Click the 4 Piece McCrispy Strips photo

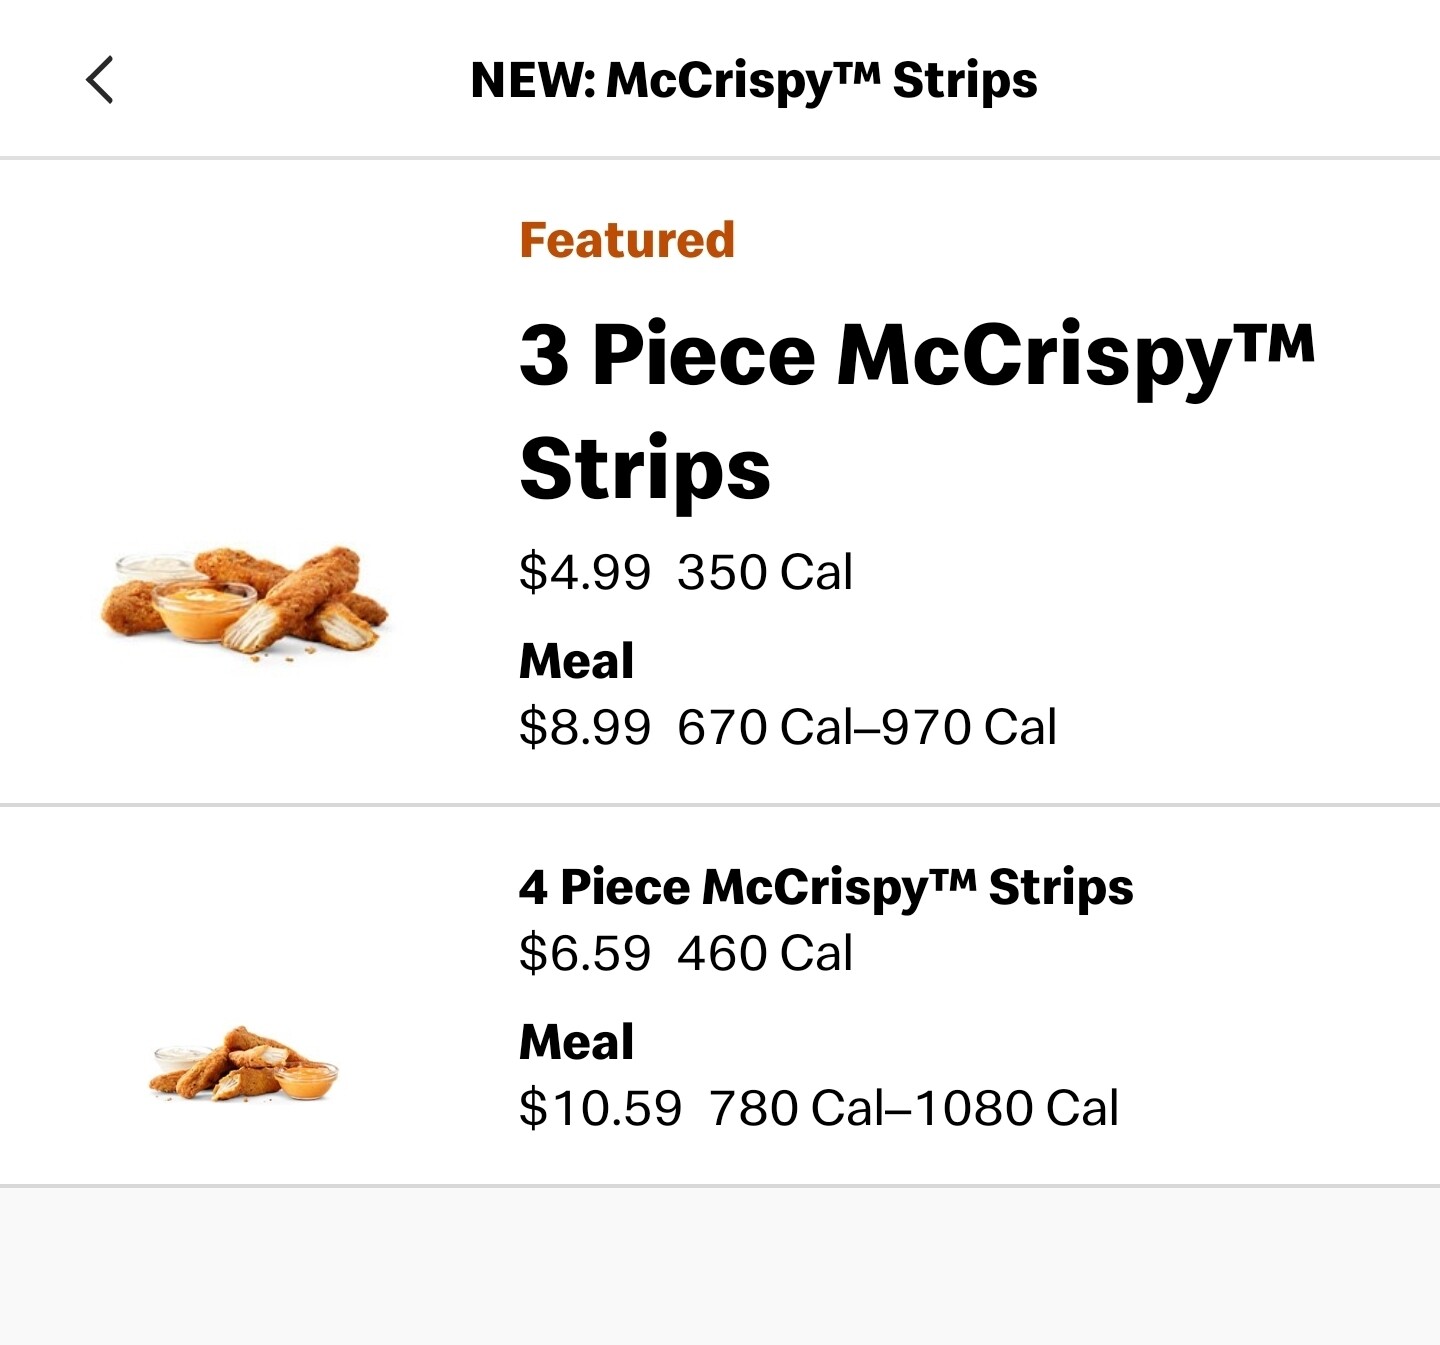[244, 1064]
